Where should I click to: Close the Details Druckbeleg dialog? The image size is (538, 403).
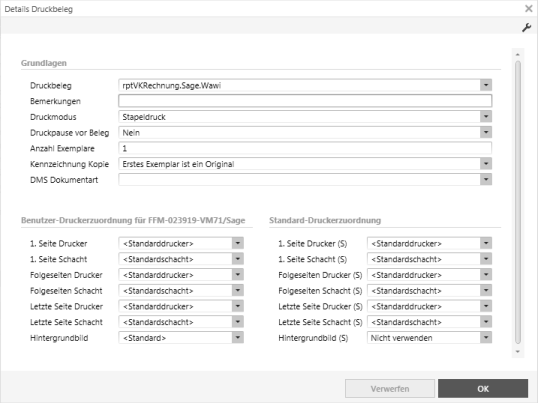(x=528, y=8)
